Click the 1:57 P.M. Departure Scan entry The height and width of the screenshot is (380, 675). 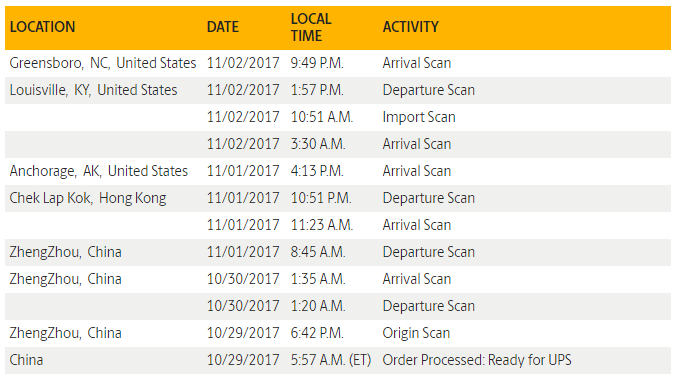point(338,90)
